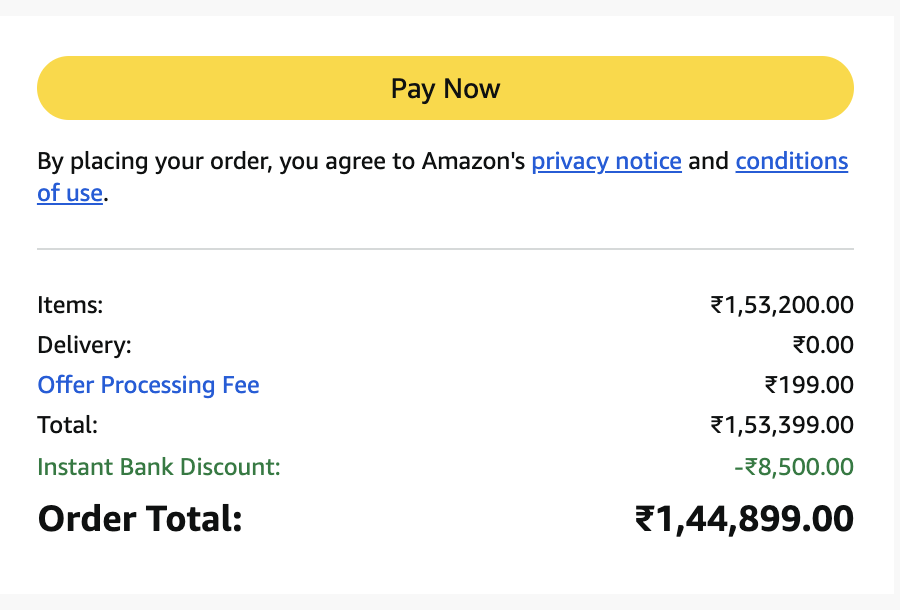The height and width of the screenshot is (610, 900).
Task: Click the horizontal divider above Items
Action: (445, 248)
